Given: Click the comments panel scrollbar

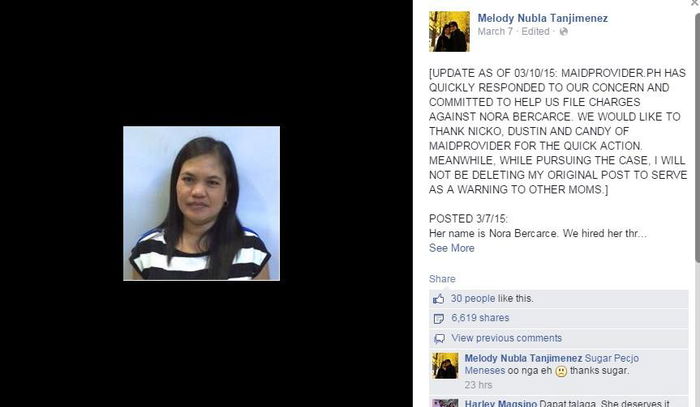Looking at the screenshot, I should (697, 138).
